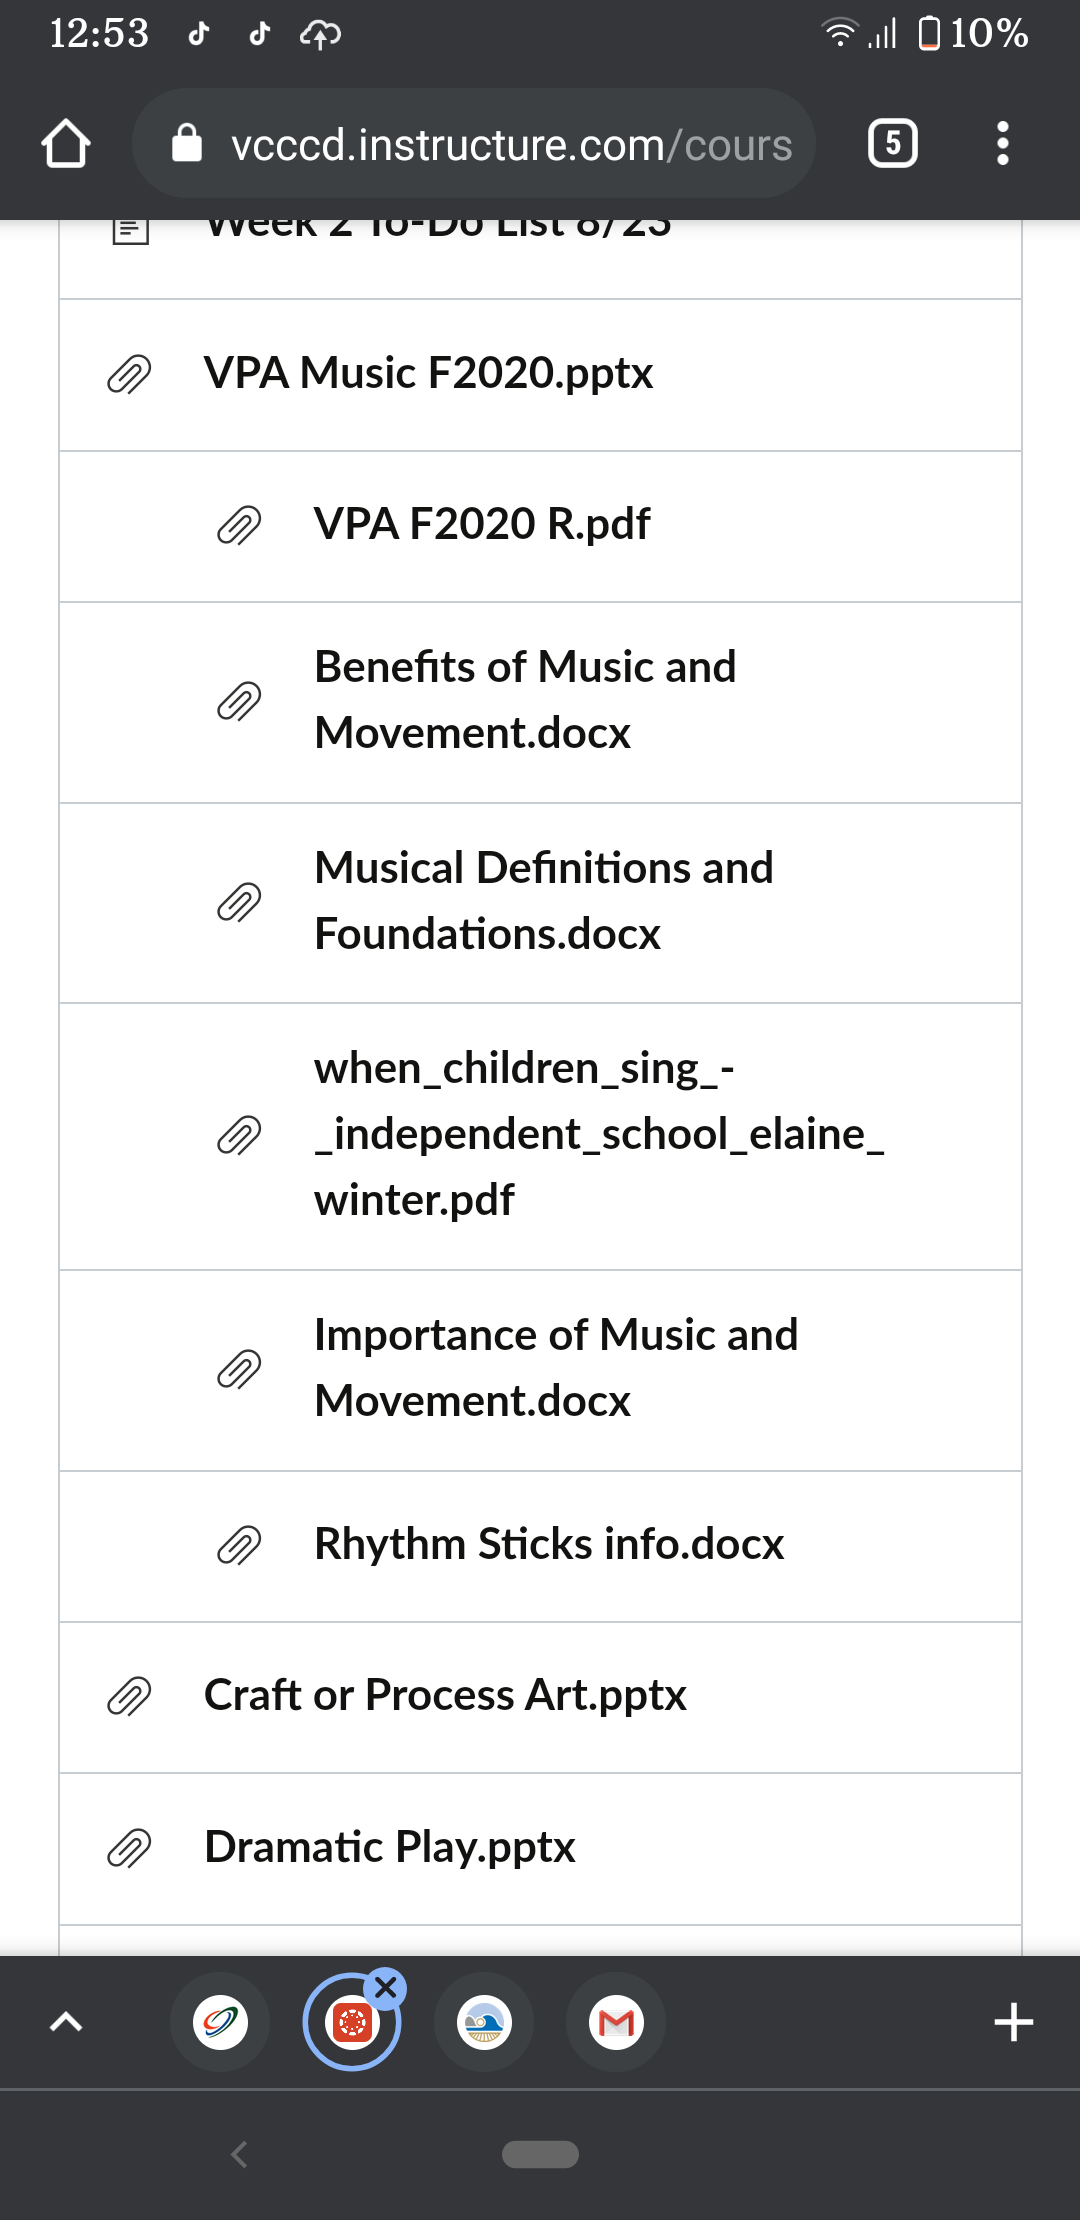Open the Rhythm Sticks info.docx file
Image resolution: width=1080 pixels, height=2220 pixels.
coord(549,1544)
